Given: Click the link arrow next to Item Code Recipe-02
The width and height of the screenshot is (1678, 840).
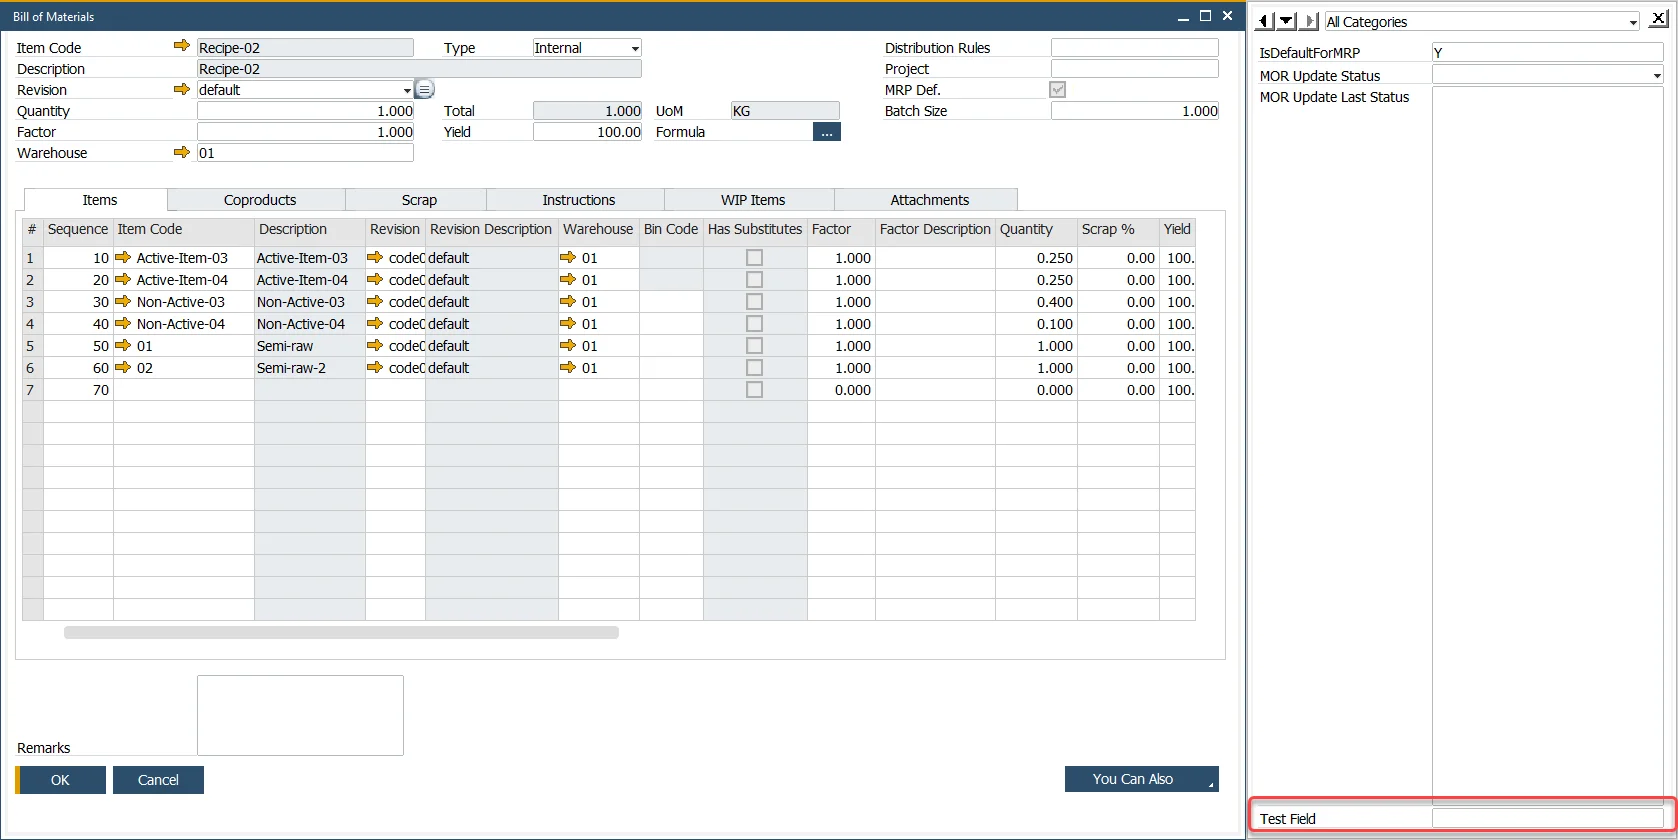Looking at the screenshot, I should point(181,46).
